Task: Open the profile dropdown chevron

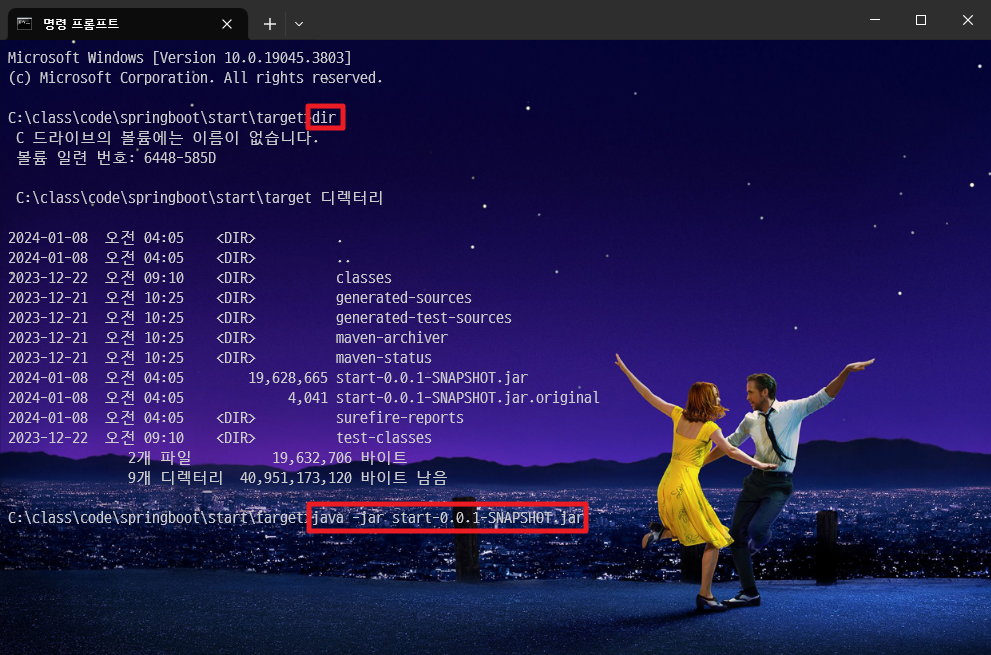Action: click(299, 24)
